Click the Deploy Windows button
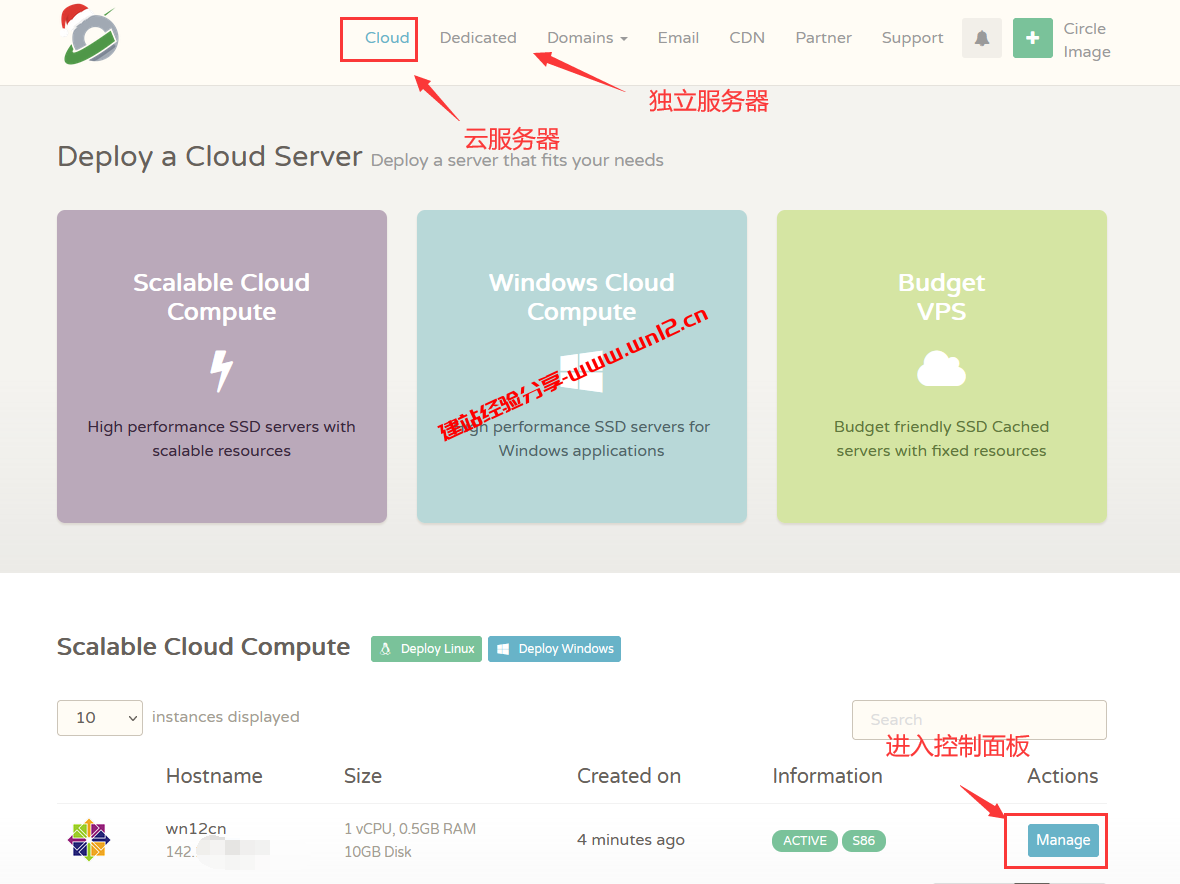The height and width of the screenshot is (884, 1180). (x=554, y=648)
